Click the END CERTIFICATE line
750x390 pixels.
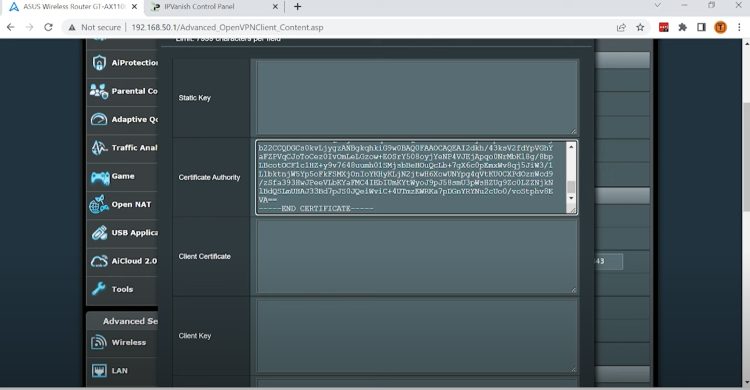316,209
